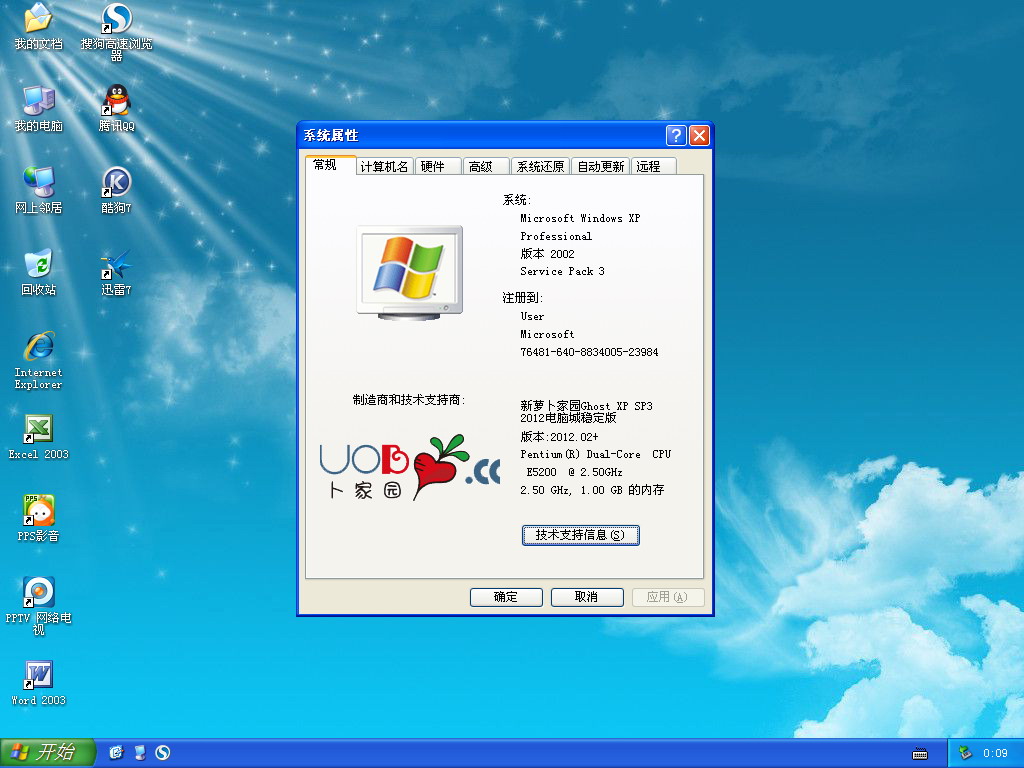Select the 我的电脑 desktop icon

pos(38,100)
